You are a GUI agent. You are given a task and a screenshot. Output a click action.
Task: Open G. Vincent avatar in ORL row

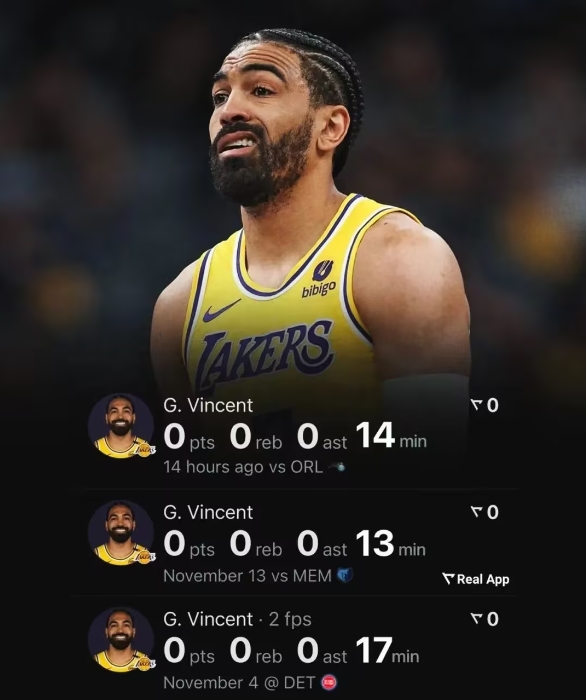point(121,426)
